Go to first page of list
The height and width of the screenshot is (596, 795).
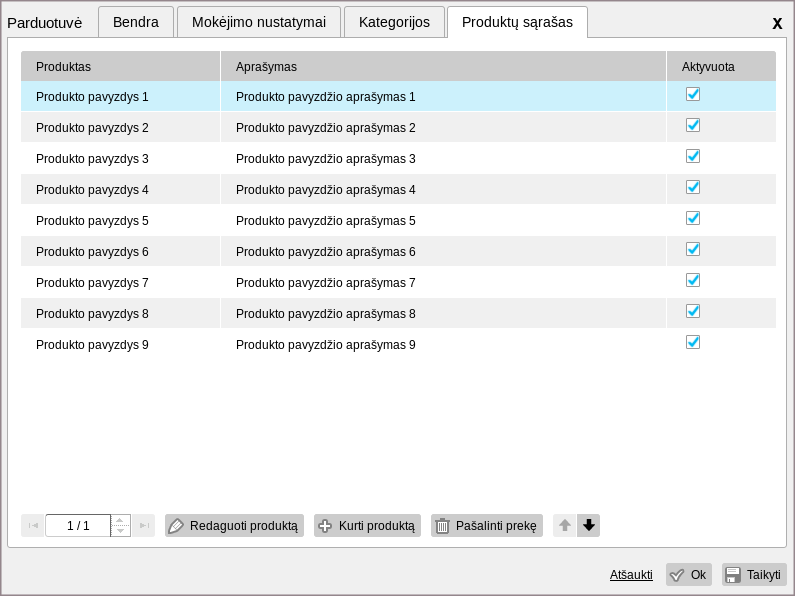pyautogui.click(x=33, y=526)
